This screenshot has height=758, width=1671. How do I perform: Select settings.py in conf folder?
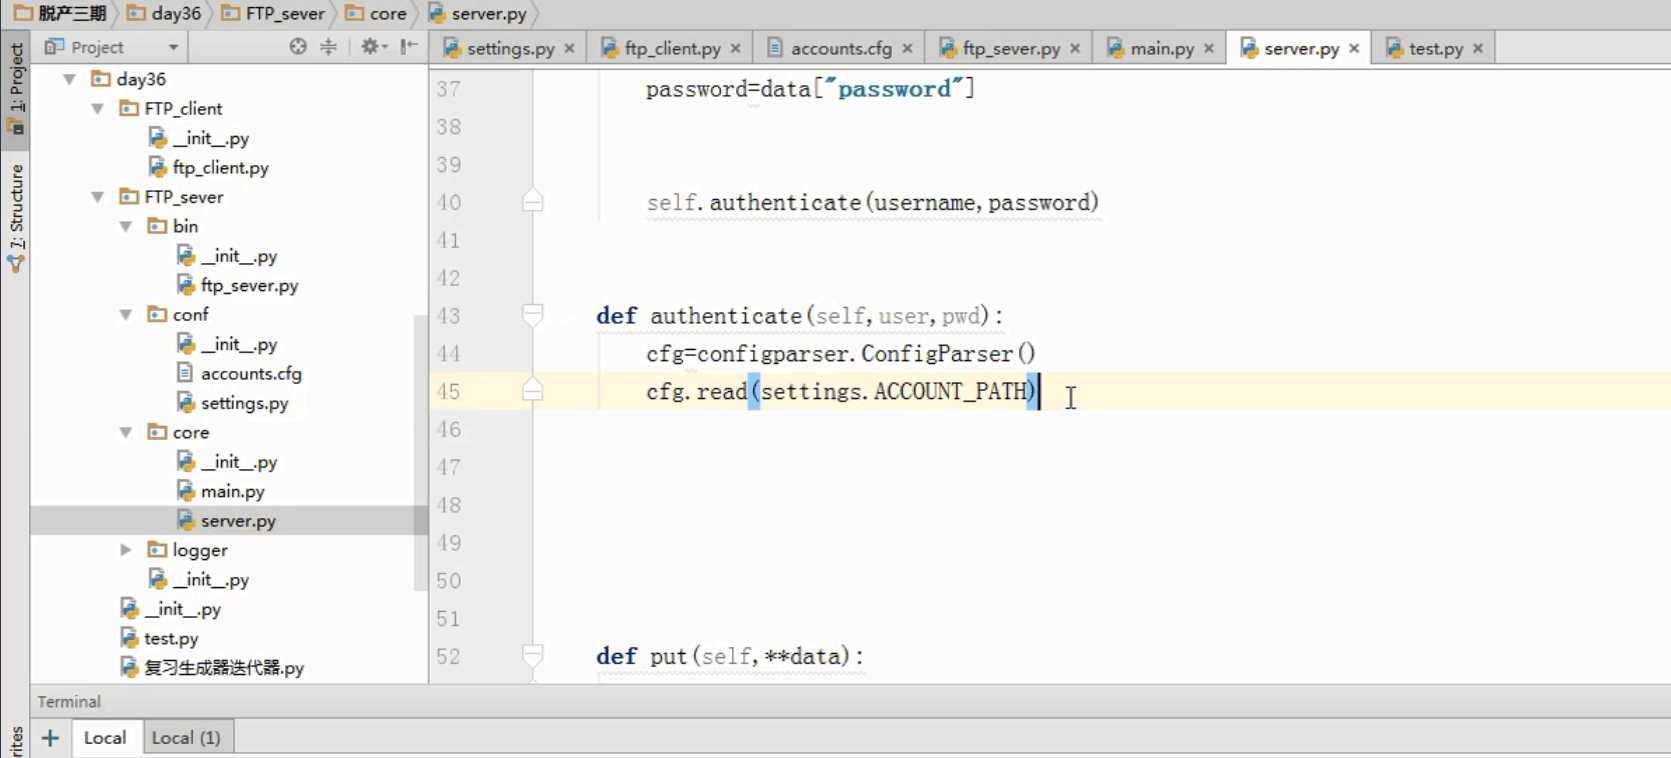[x=244, y=403]
